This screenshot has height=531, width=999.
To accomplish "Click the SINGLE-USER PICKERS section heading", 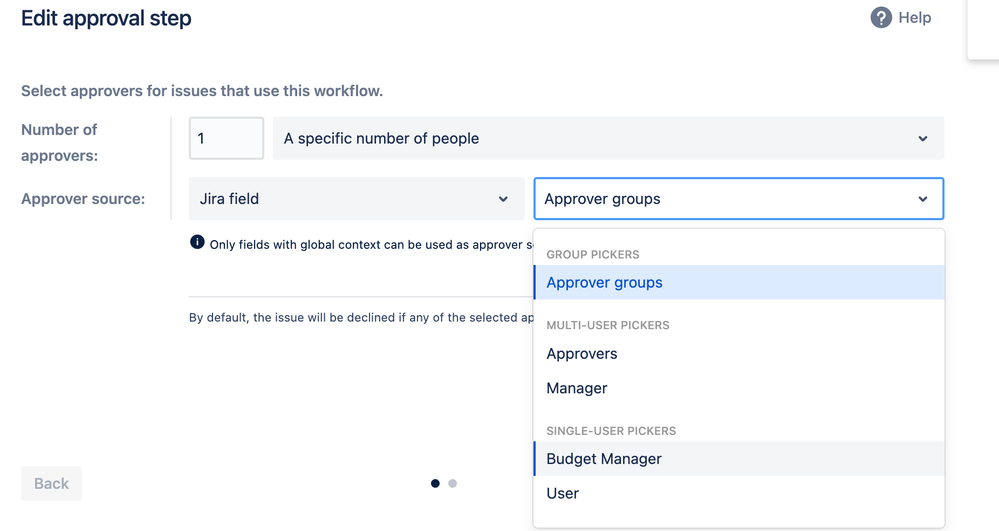I will [x=611, y=431].
